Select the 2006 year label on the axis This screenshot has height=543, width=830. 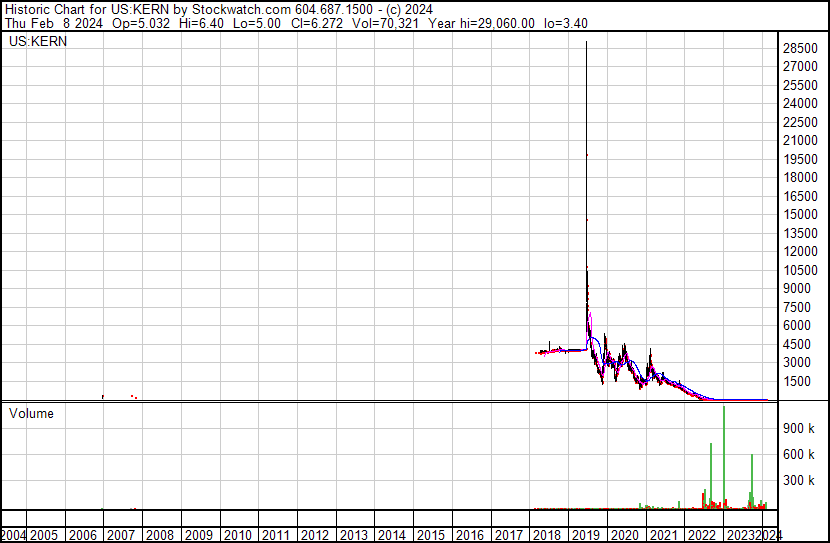[x=83, y=535]
